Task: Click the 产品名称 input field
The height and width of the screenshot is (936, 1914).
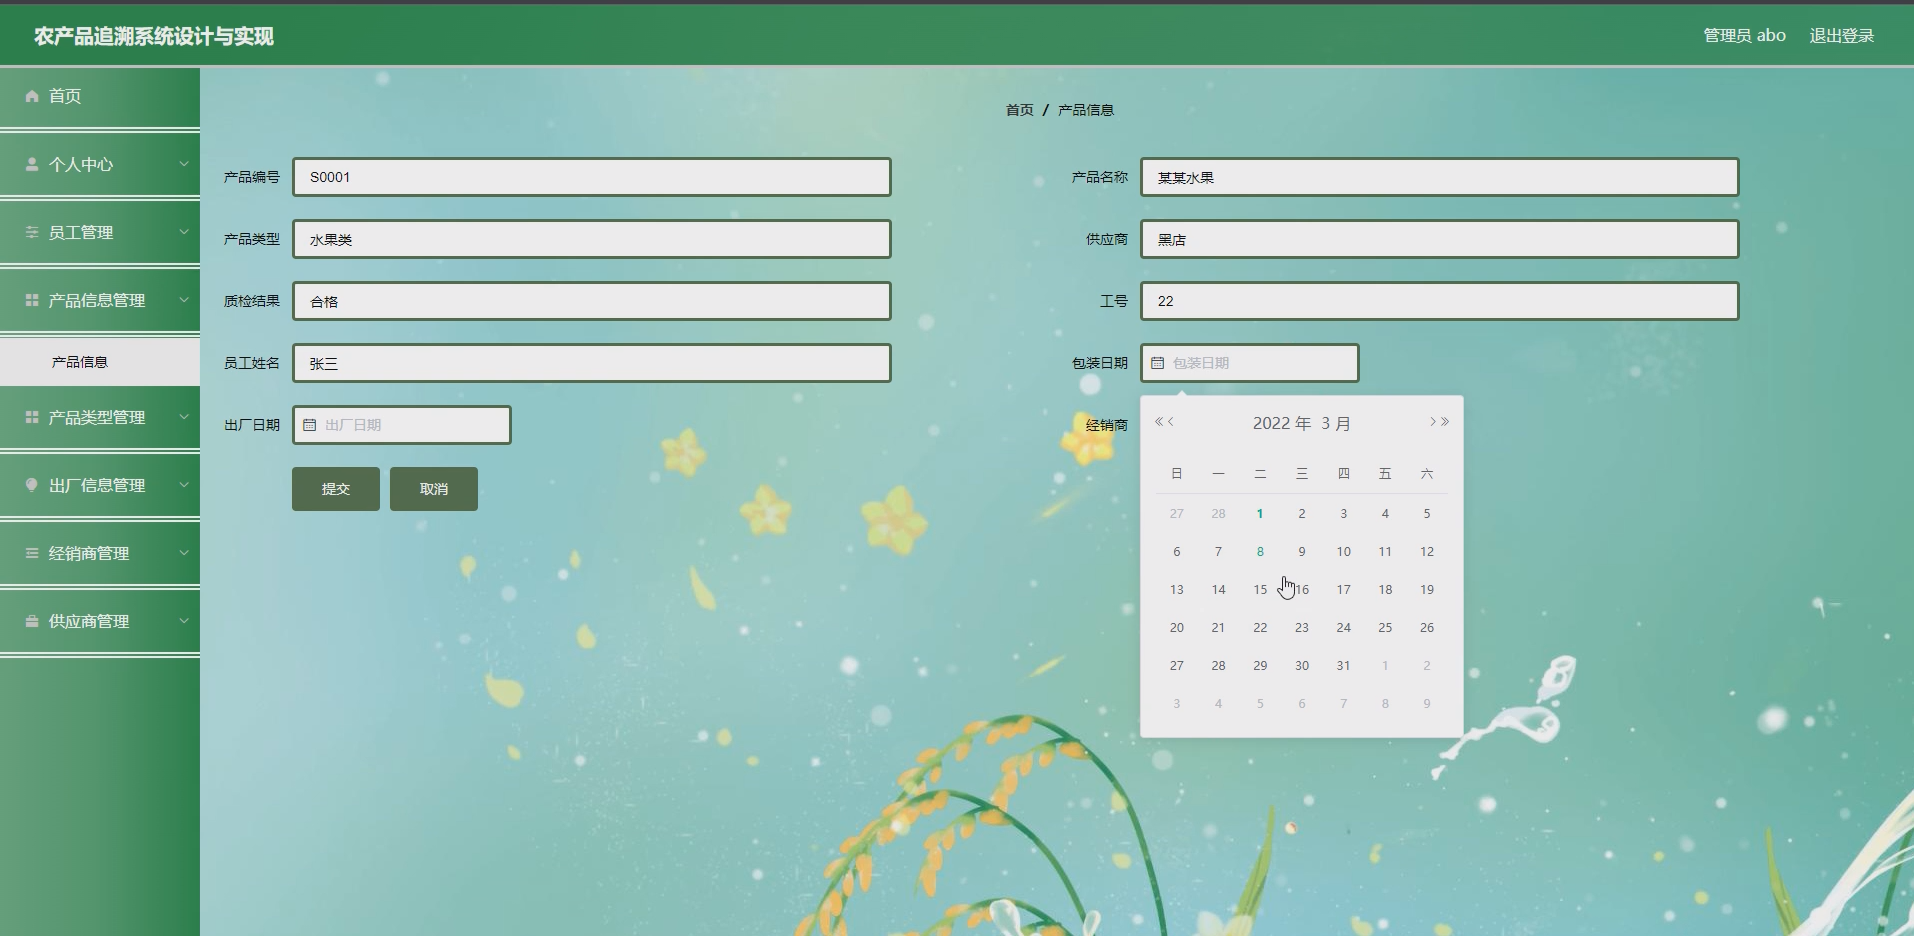Action: pos(1440,177)
